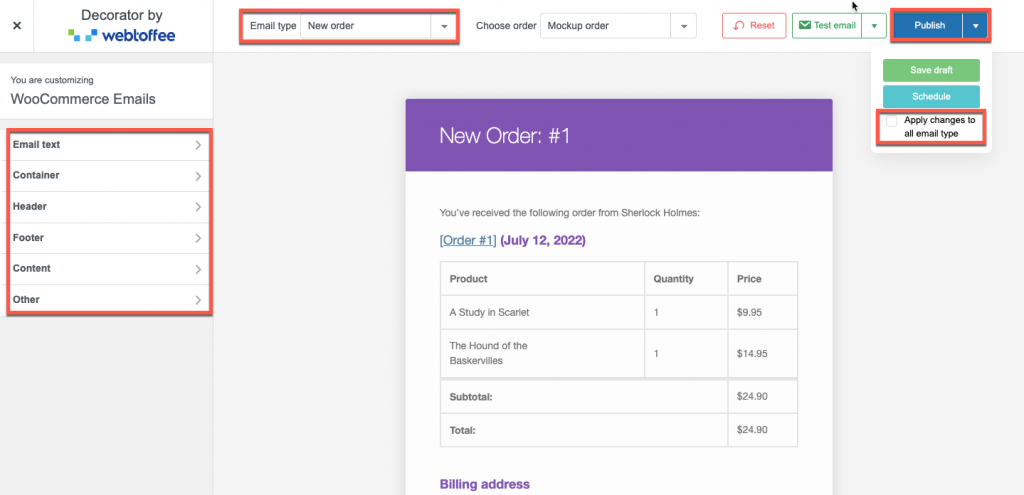Click the chevron beside Content
This screenshot has height=495, width=1024.
[x=198, y=269]
